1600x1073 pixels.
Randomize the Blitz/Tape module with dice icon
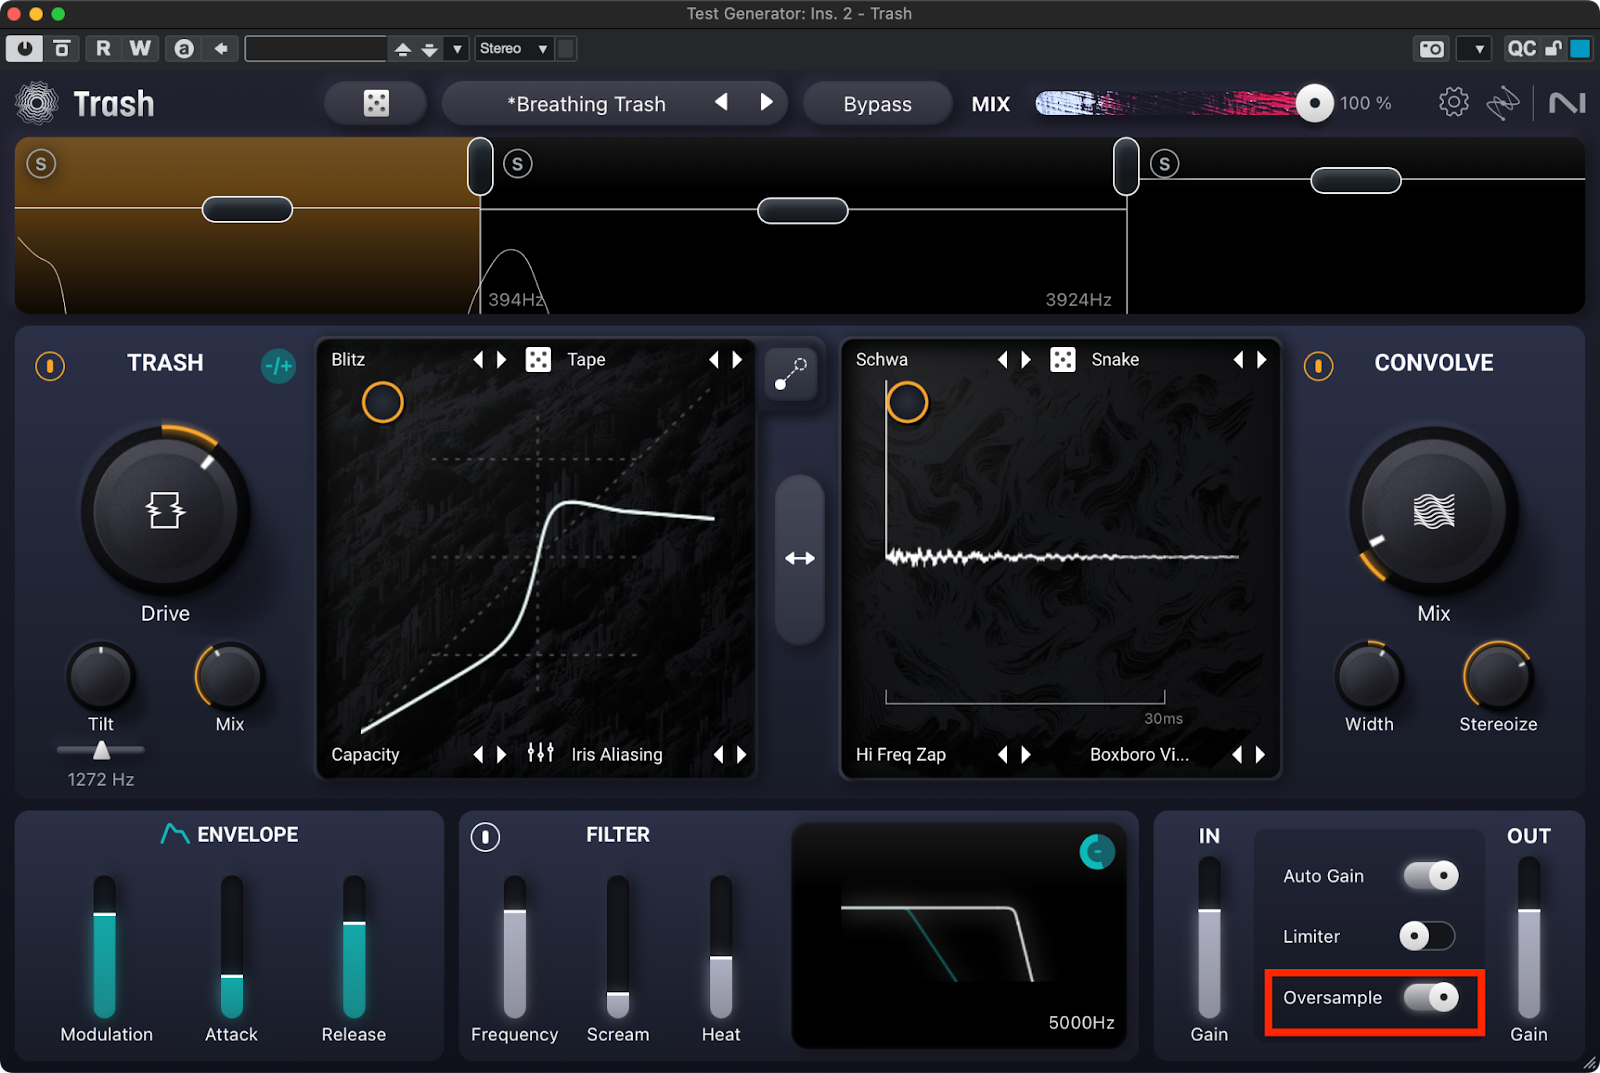tap(538, 359)
